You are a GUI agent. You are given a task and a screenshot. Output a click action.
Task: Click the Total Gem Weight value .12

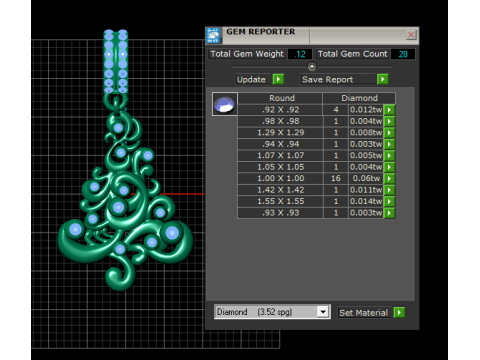pos(300,54)
